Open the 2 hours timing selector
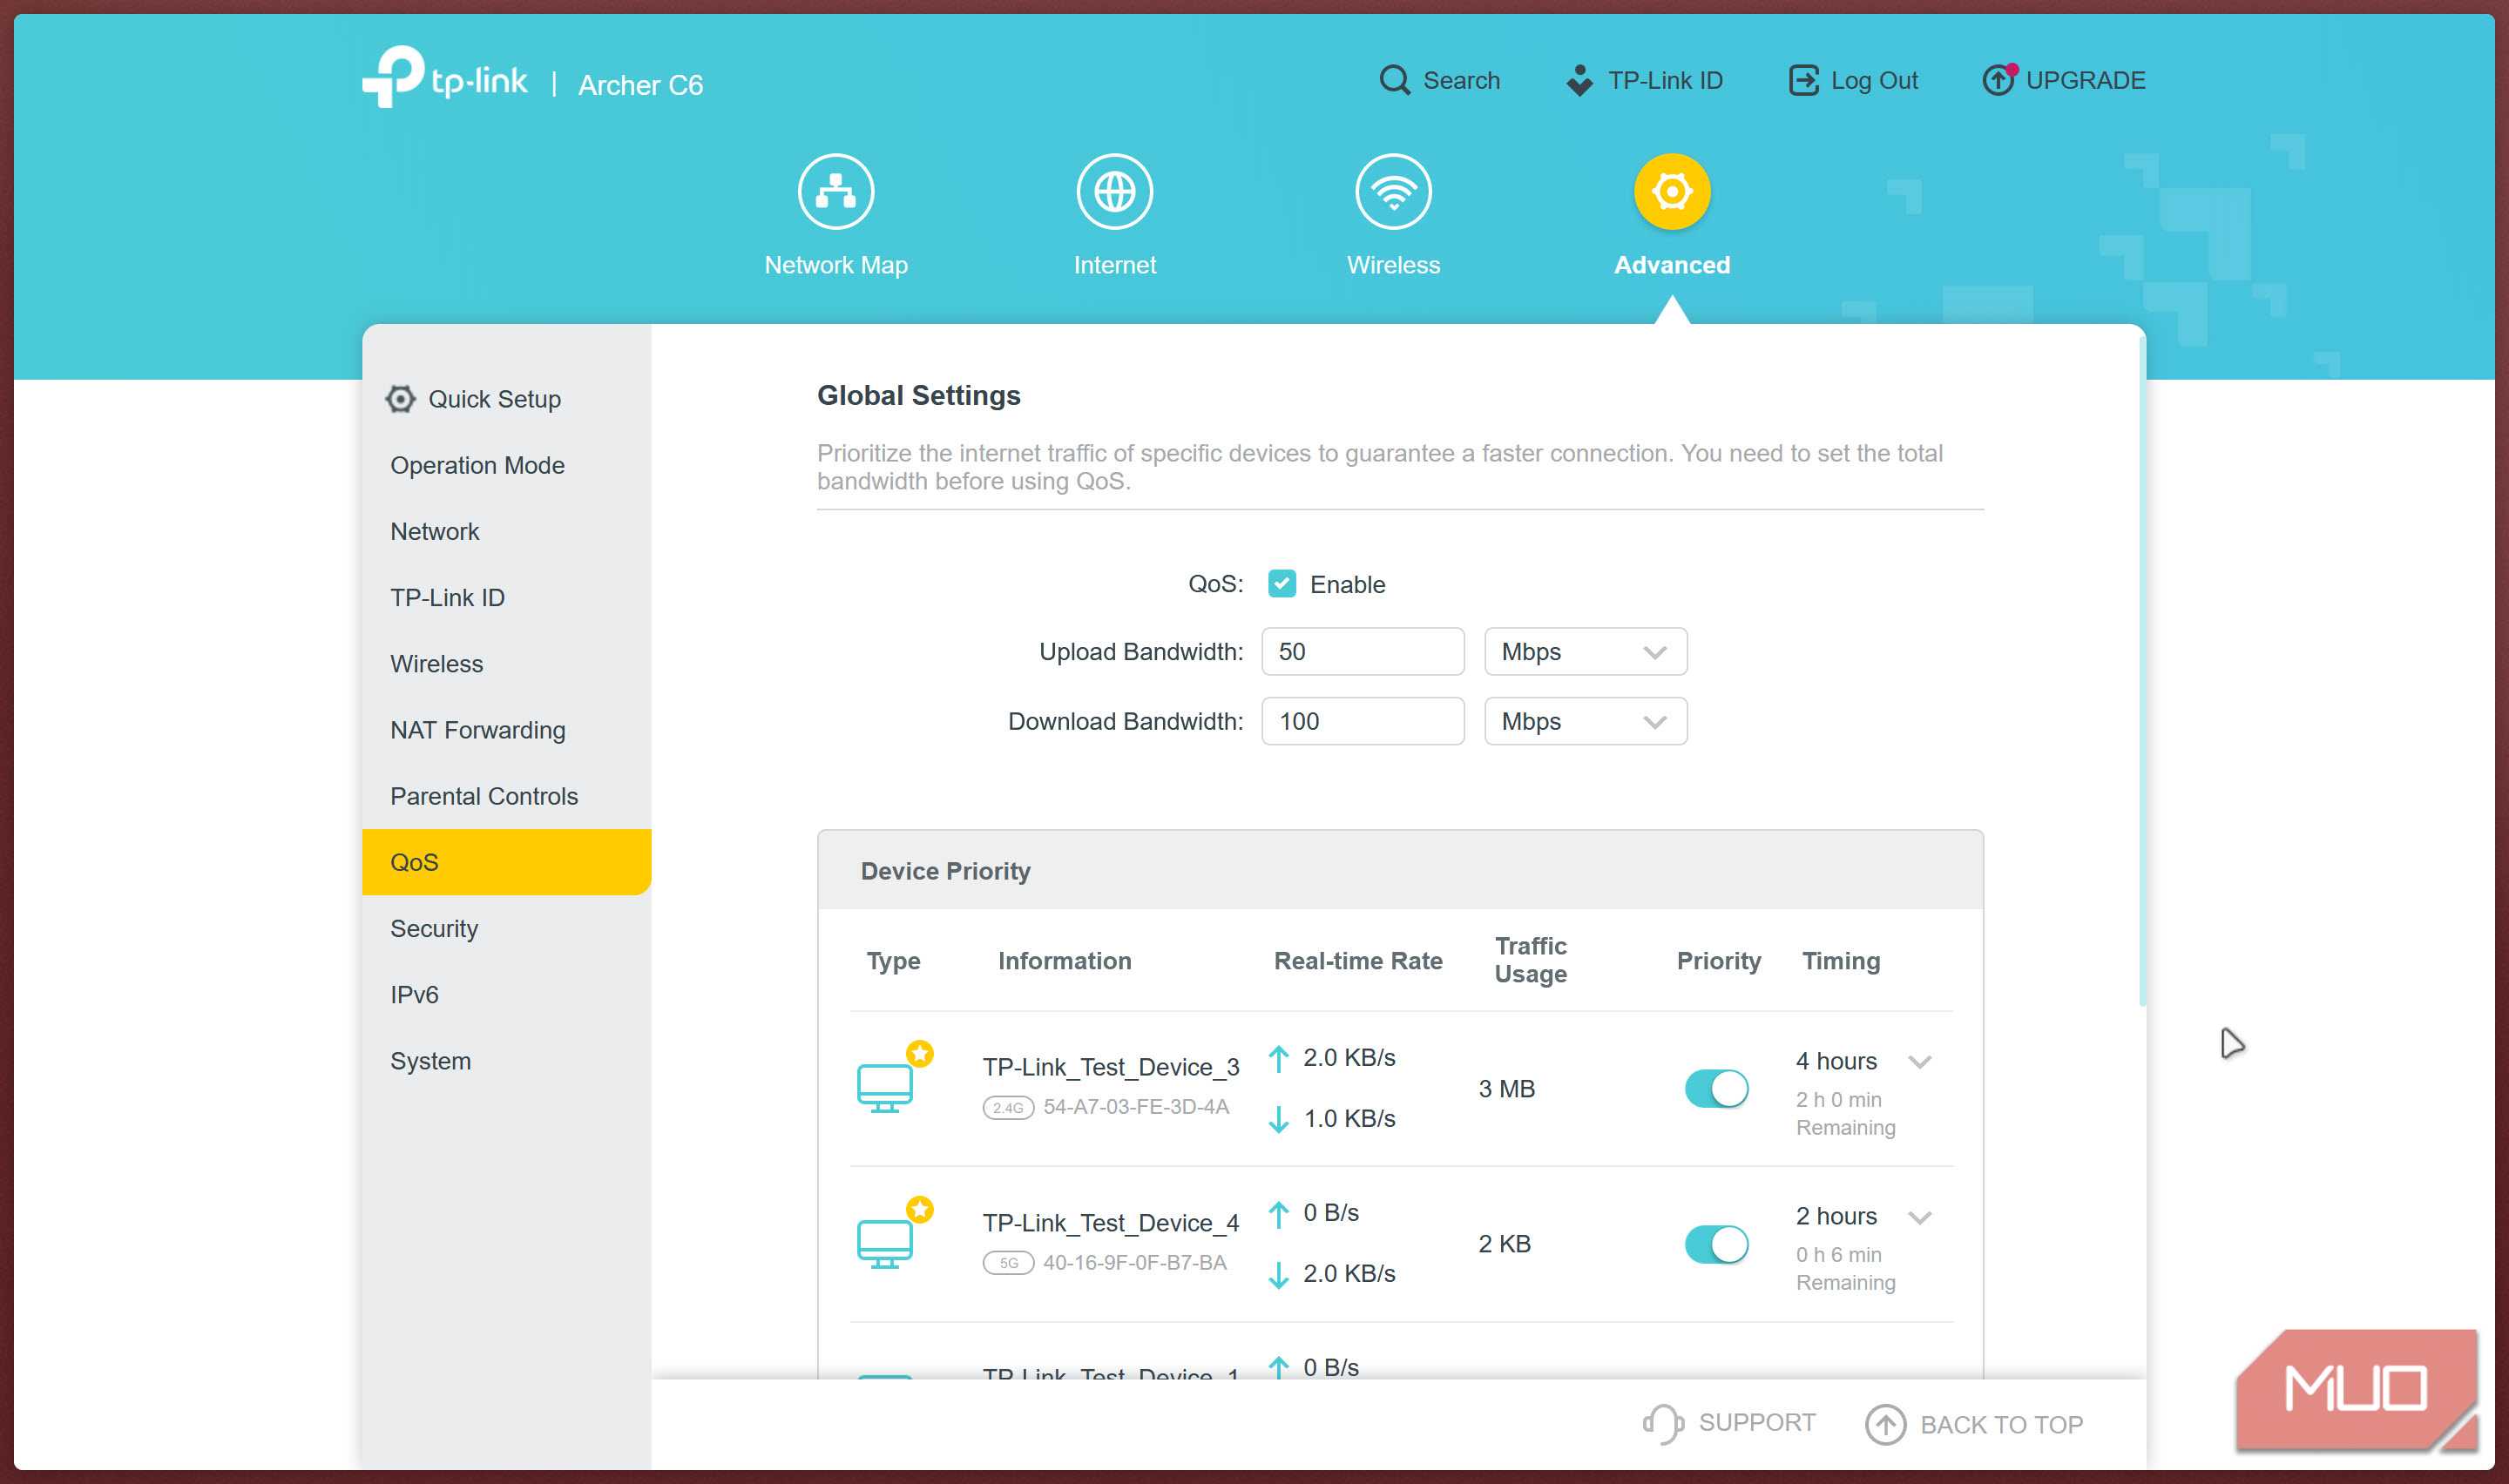This screenshot has width=2509, height=1484. [1919, 1217]
